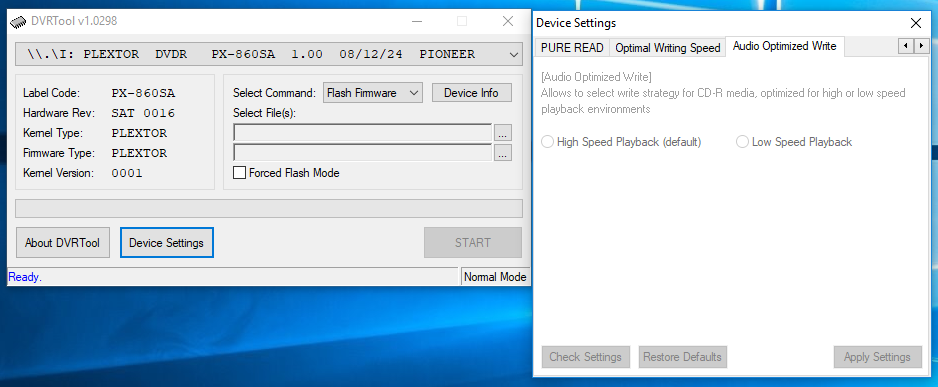Click the Ready. status text
Image resolution: width=938 pixels, height=387 pixels.
click(25, 277)
